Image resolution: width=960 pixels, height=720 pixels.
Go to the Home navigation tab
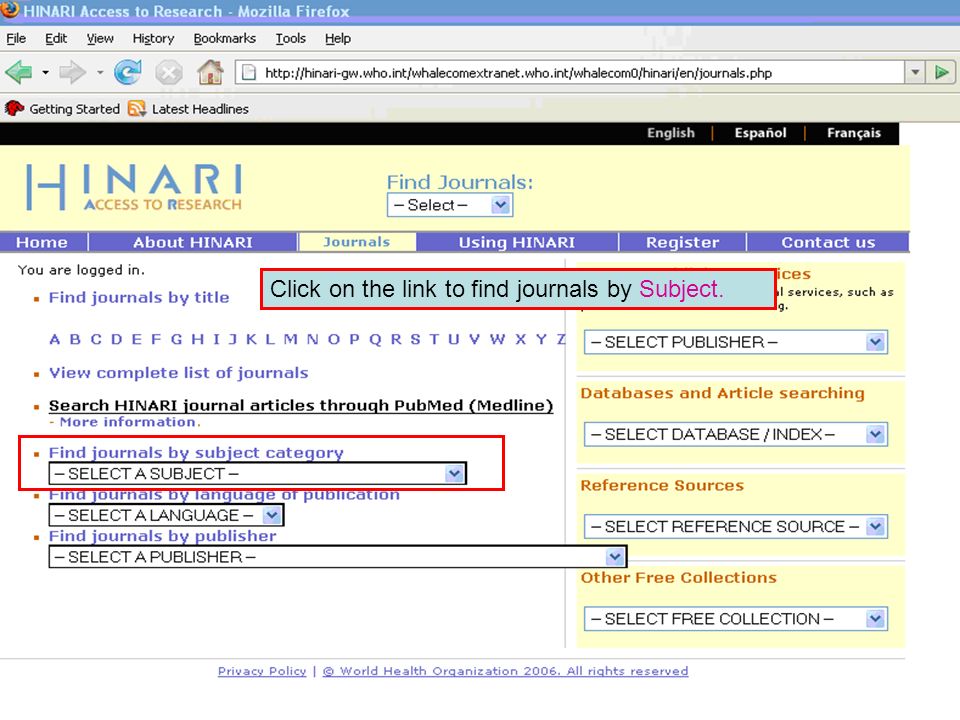point(42,242)
